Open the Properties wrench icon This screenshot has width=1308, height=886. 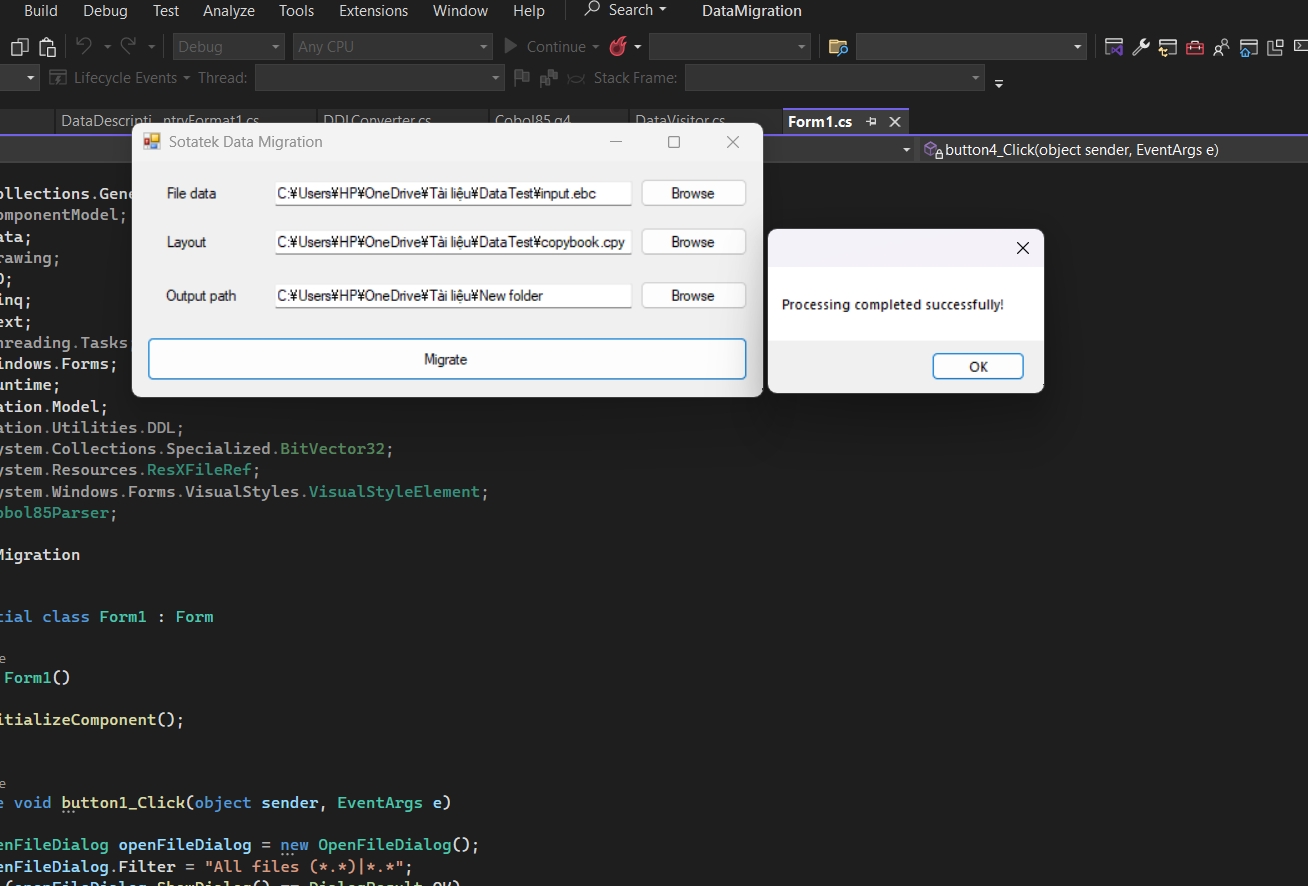[x=1141, y=47]
